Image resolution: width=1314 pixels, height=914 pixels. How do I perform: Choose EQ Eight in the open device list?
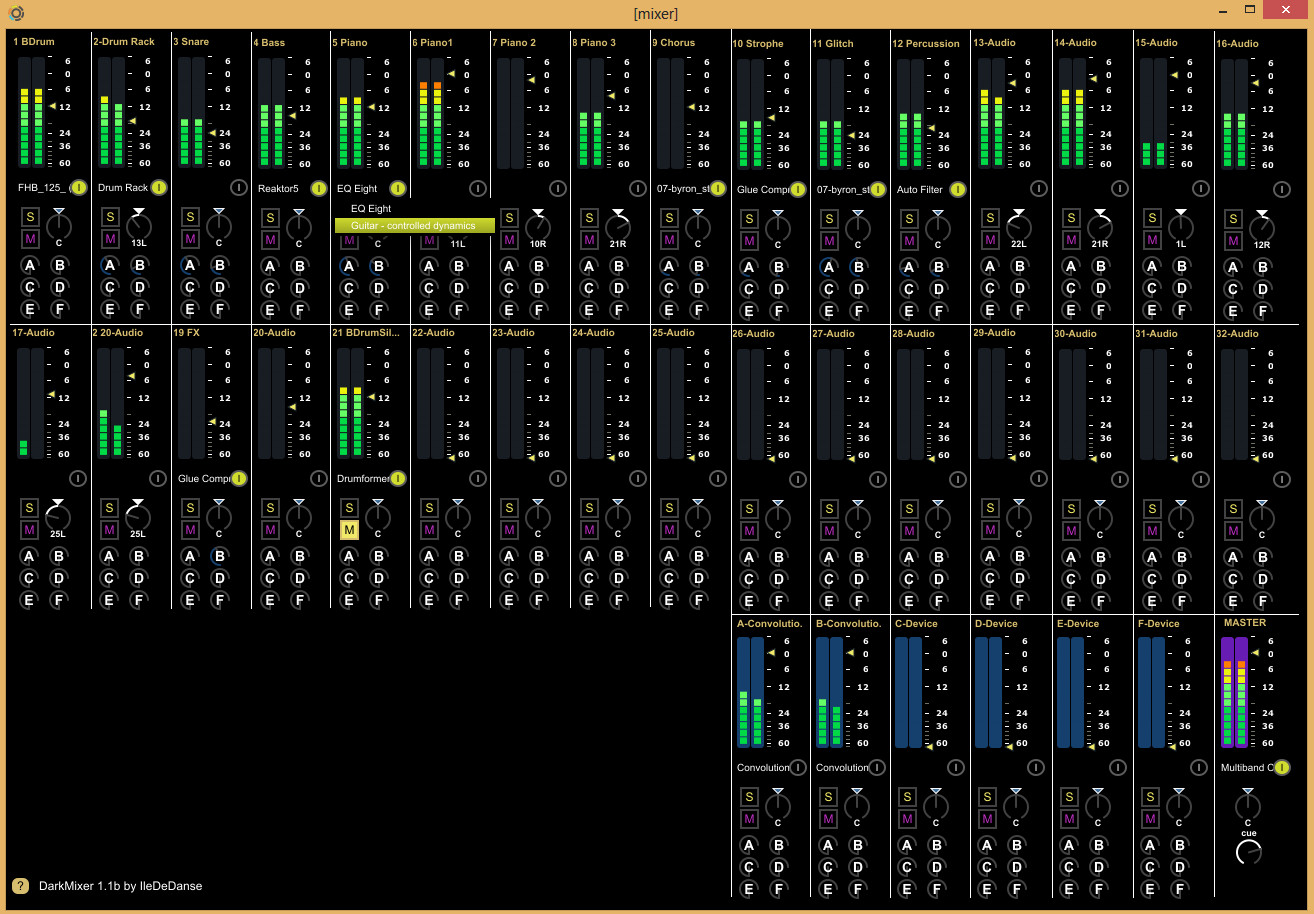pos(371,209)
